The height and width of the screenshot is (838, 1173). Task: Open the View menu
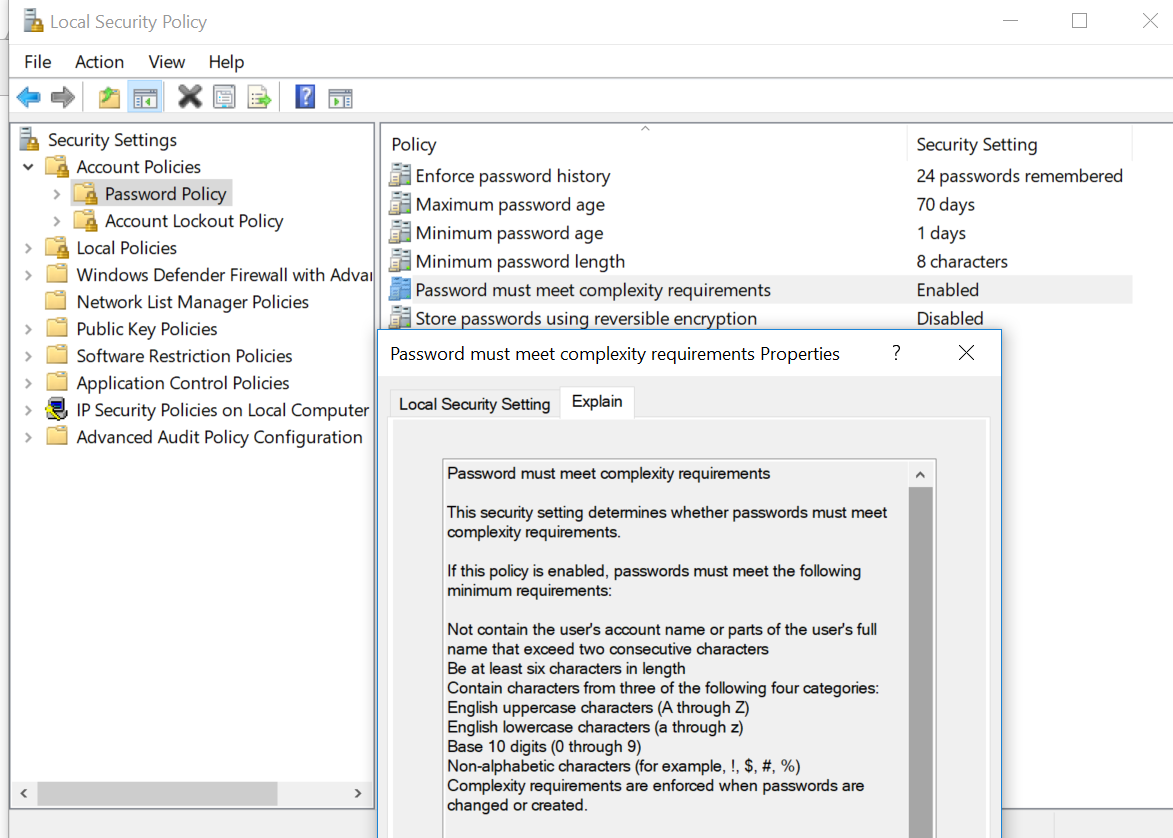pyautogui.click(x=167, y=61)
